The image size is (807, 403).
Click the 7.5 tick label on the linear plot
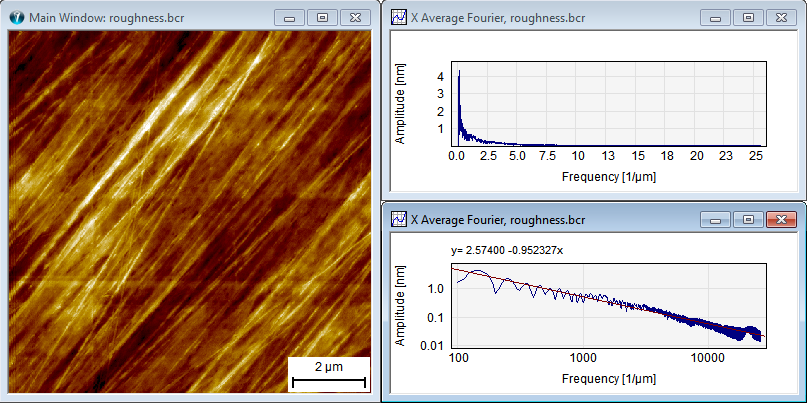point(548,155)
